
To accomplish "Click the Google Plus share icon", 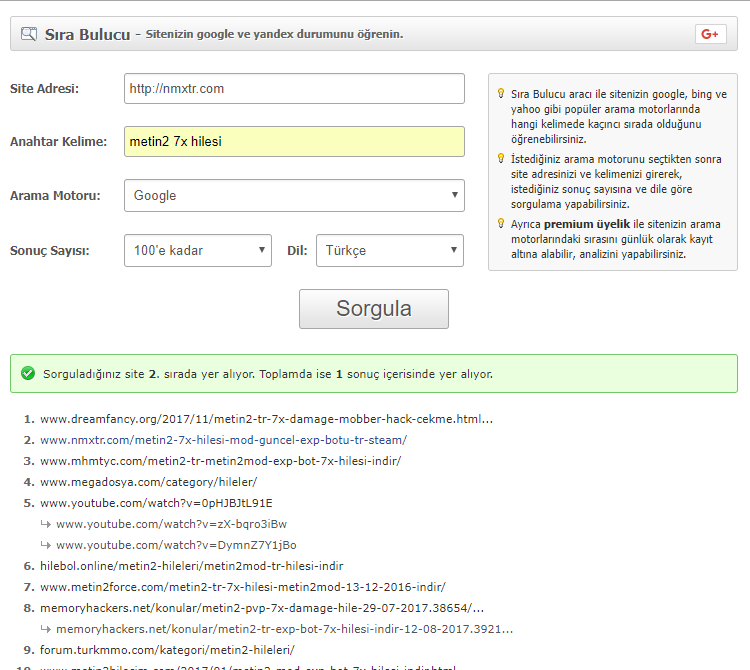I will [710, 34].
